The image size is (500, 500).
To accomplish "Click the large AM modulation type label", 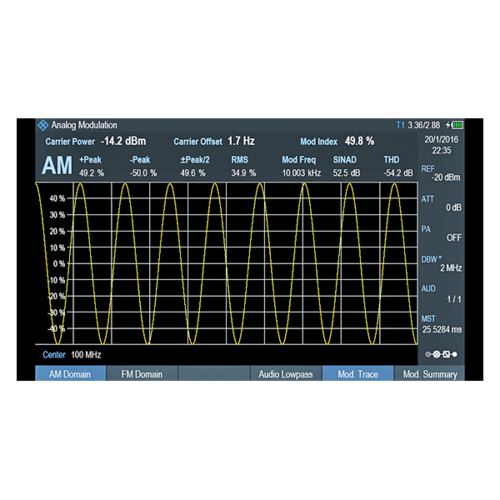I will tap(57, 166).
